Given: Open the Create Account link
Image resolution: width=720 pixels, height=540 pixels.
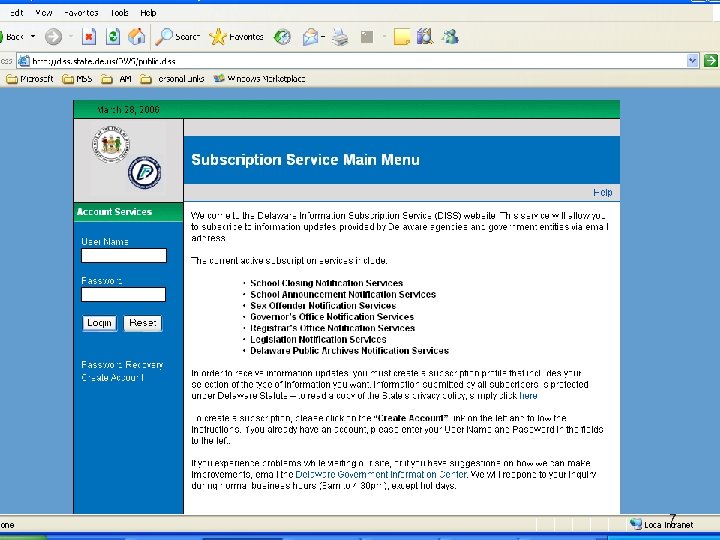Looking at the screenshot, I should 112,377.
